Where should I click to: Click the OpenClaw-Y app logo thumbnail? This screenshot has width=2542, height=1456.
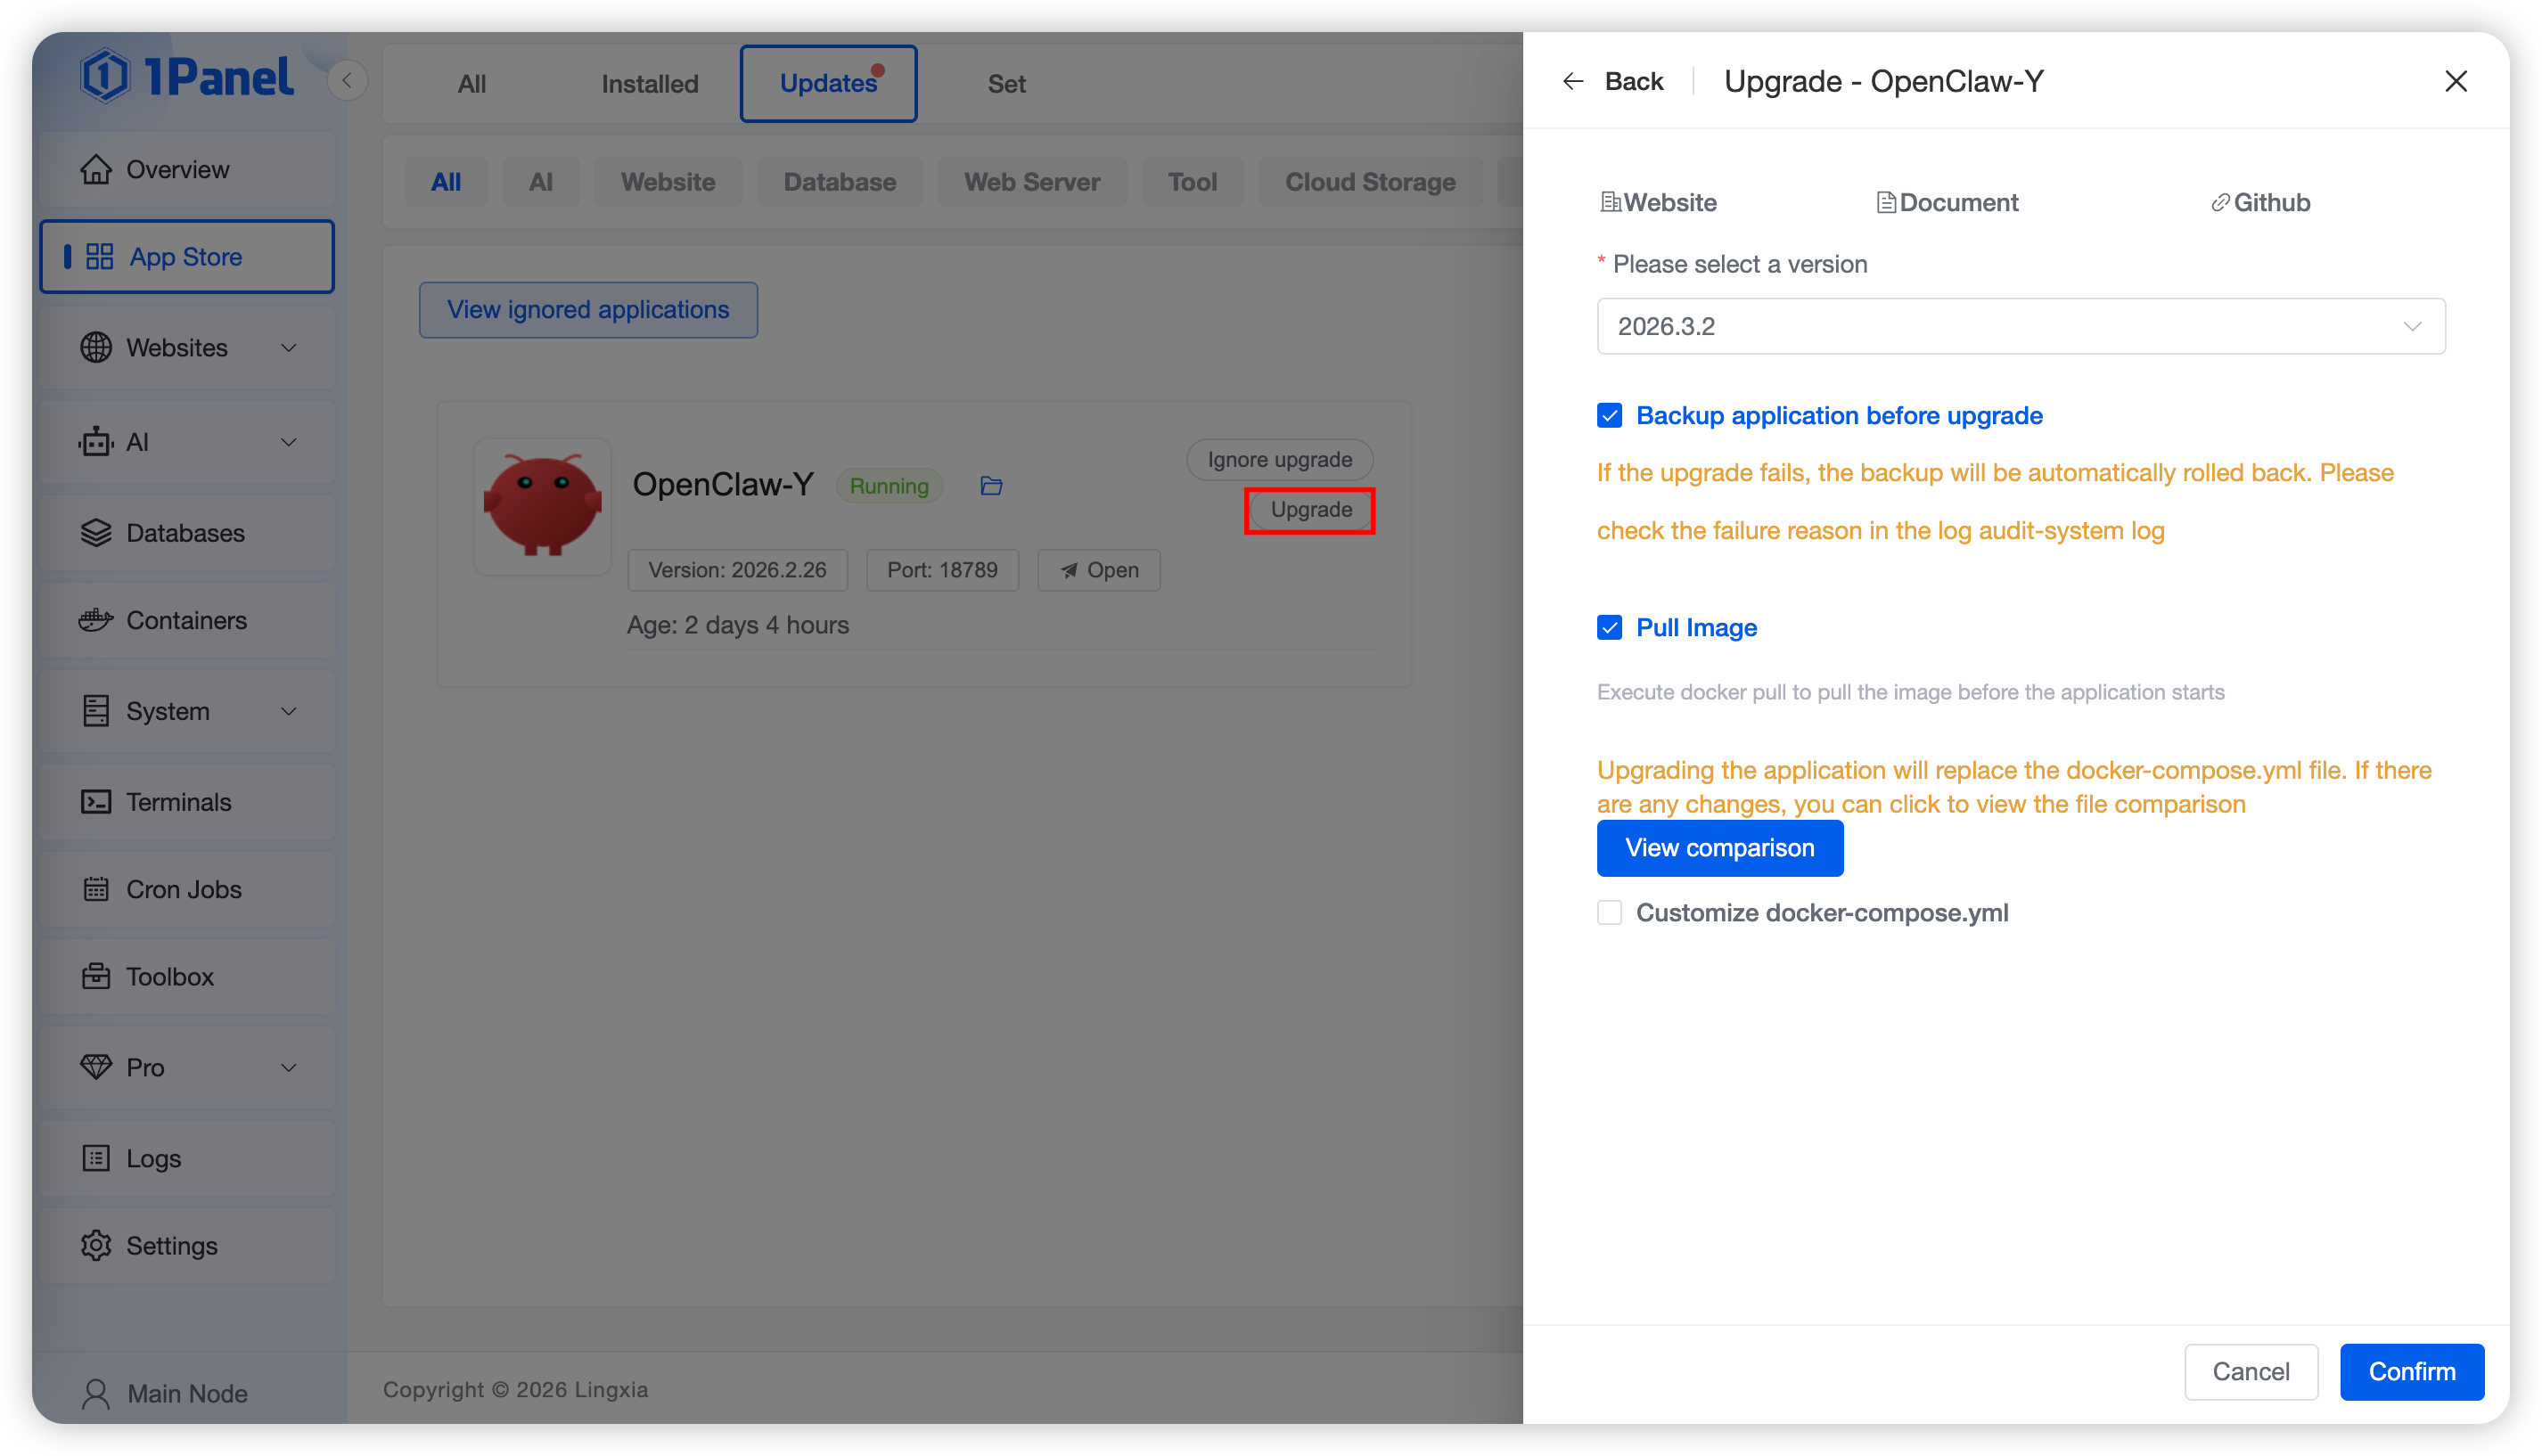[543, 506]
